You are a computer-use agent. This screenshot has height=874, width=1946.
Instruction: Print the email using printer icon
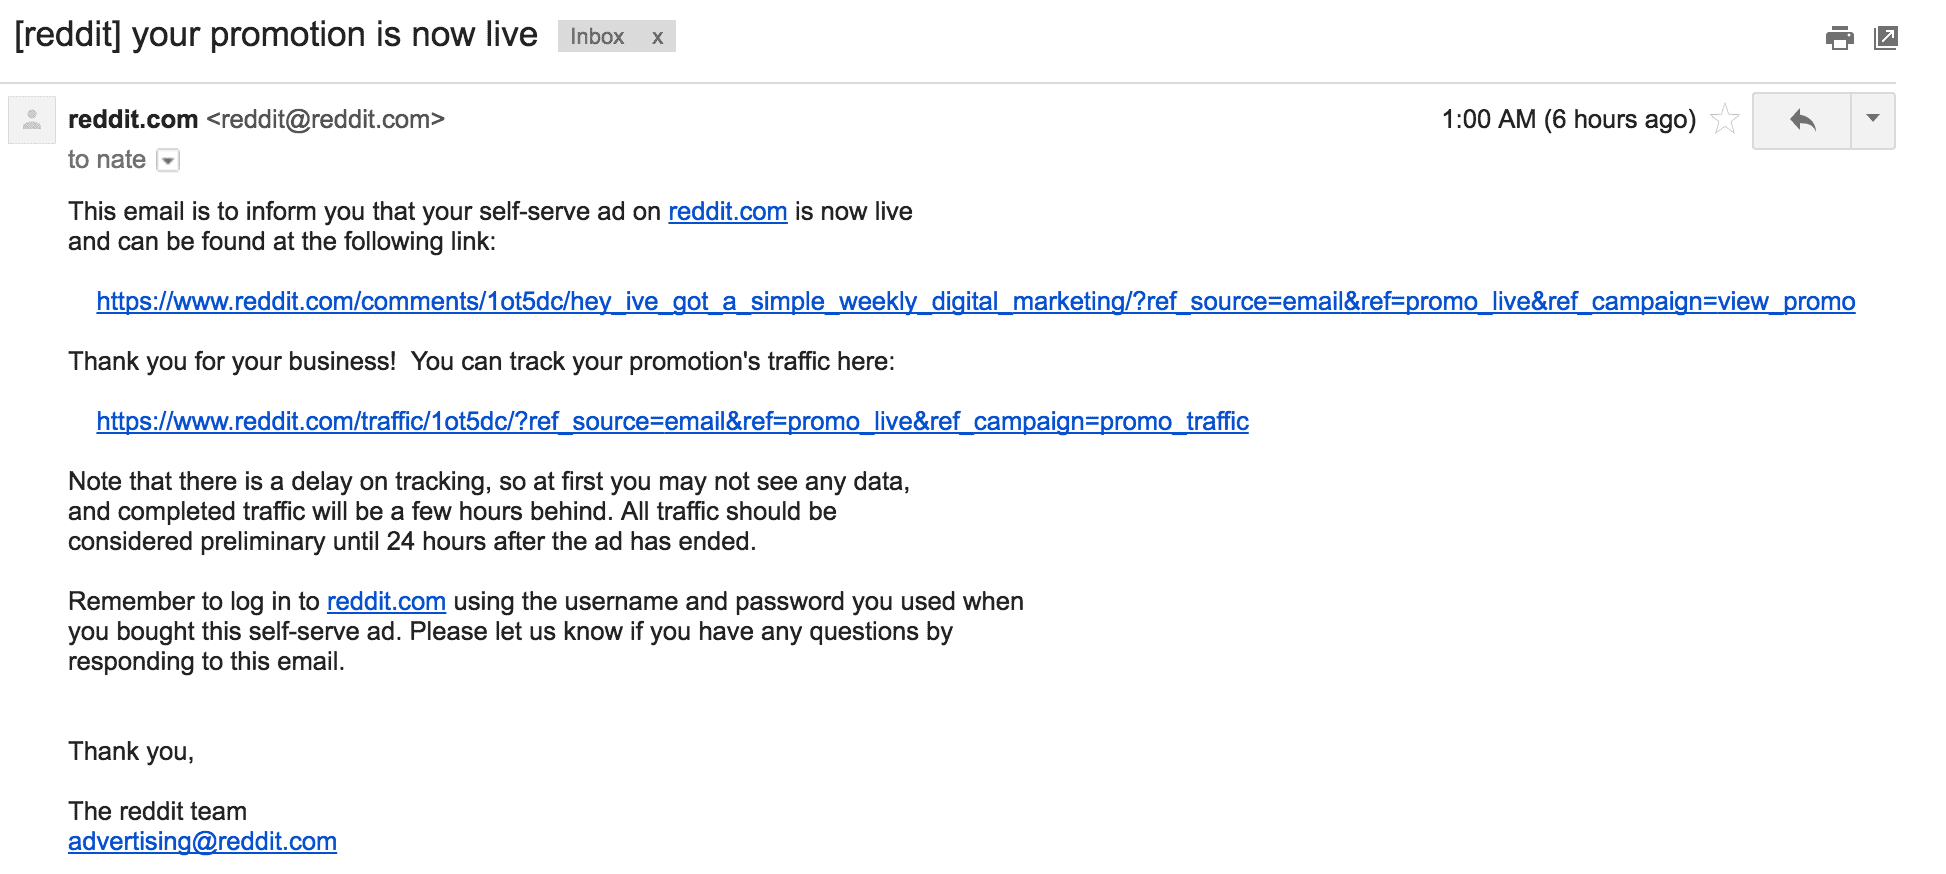point(1839,38)
